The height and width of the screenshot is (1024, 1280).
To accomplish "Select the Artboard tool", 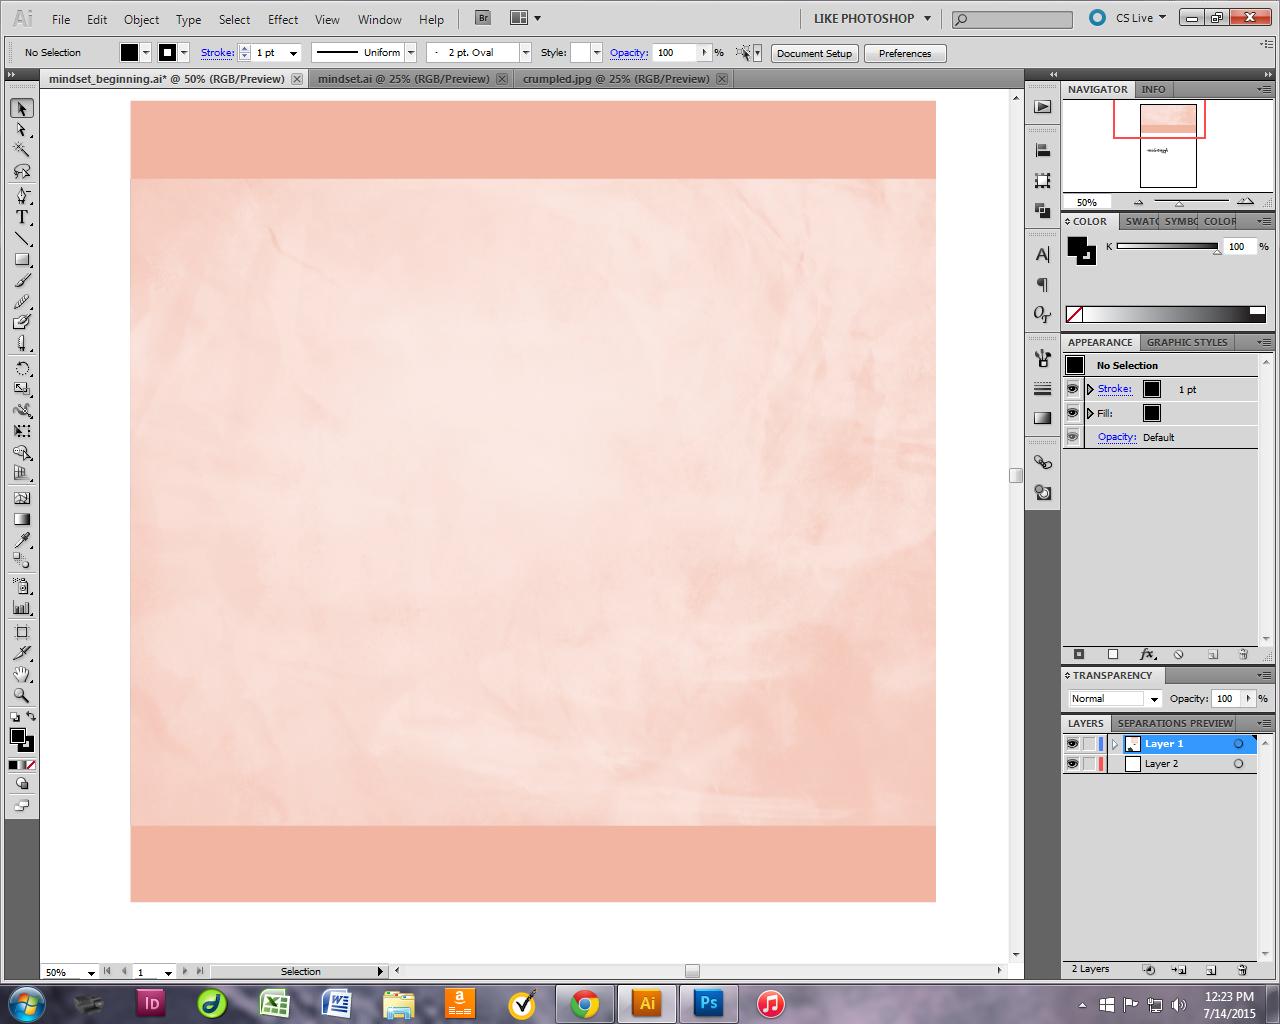I will coord(21,632).
